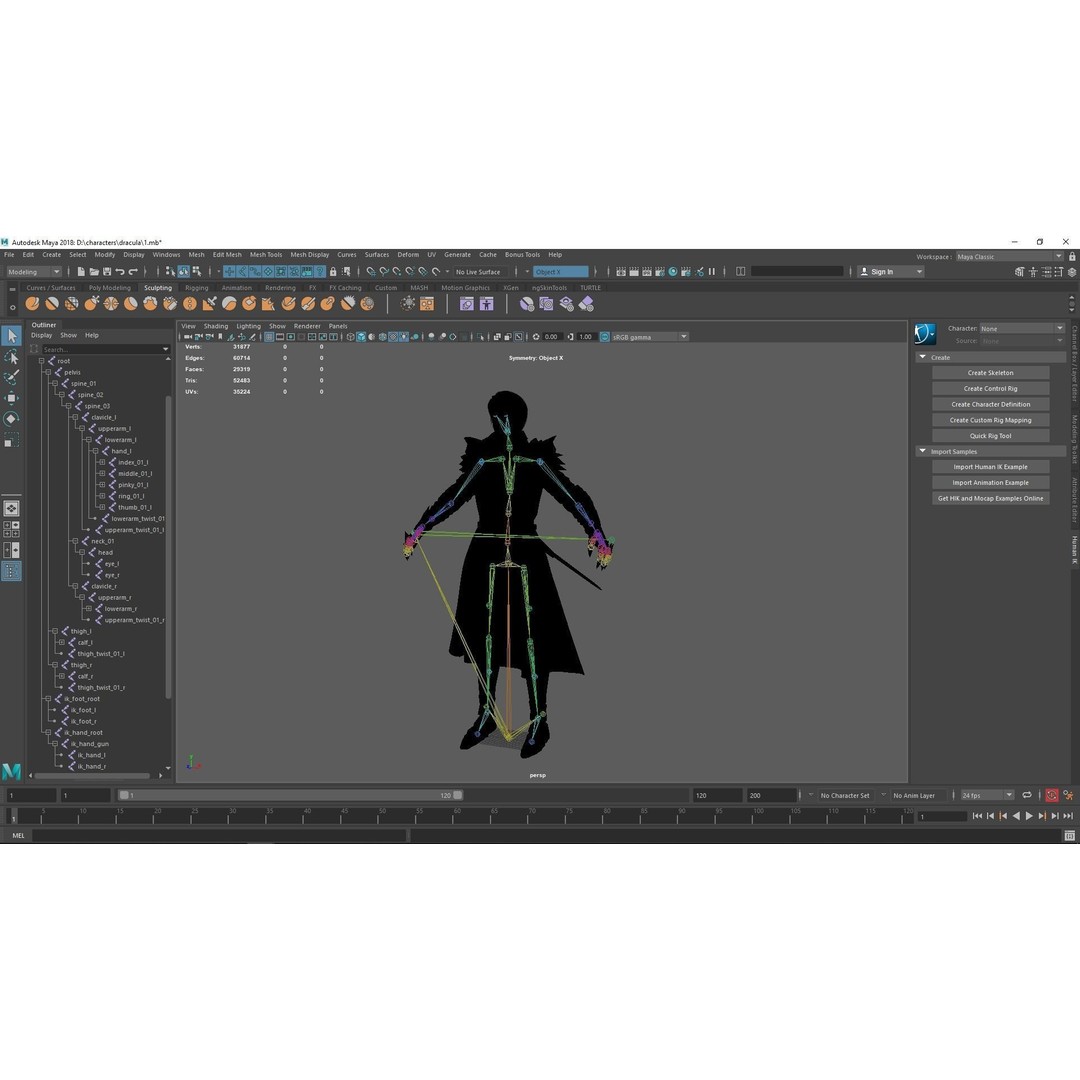Click the Outliner vertical scrollbar
The height and width of the screenshot is (1080, 1080).
pos(168,548)
